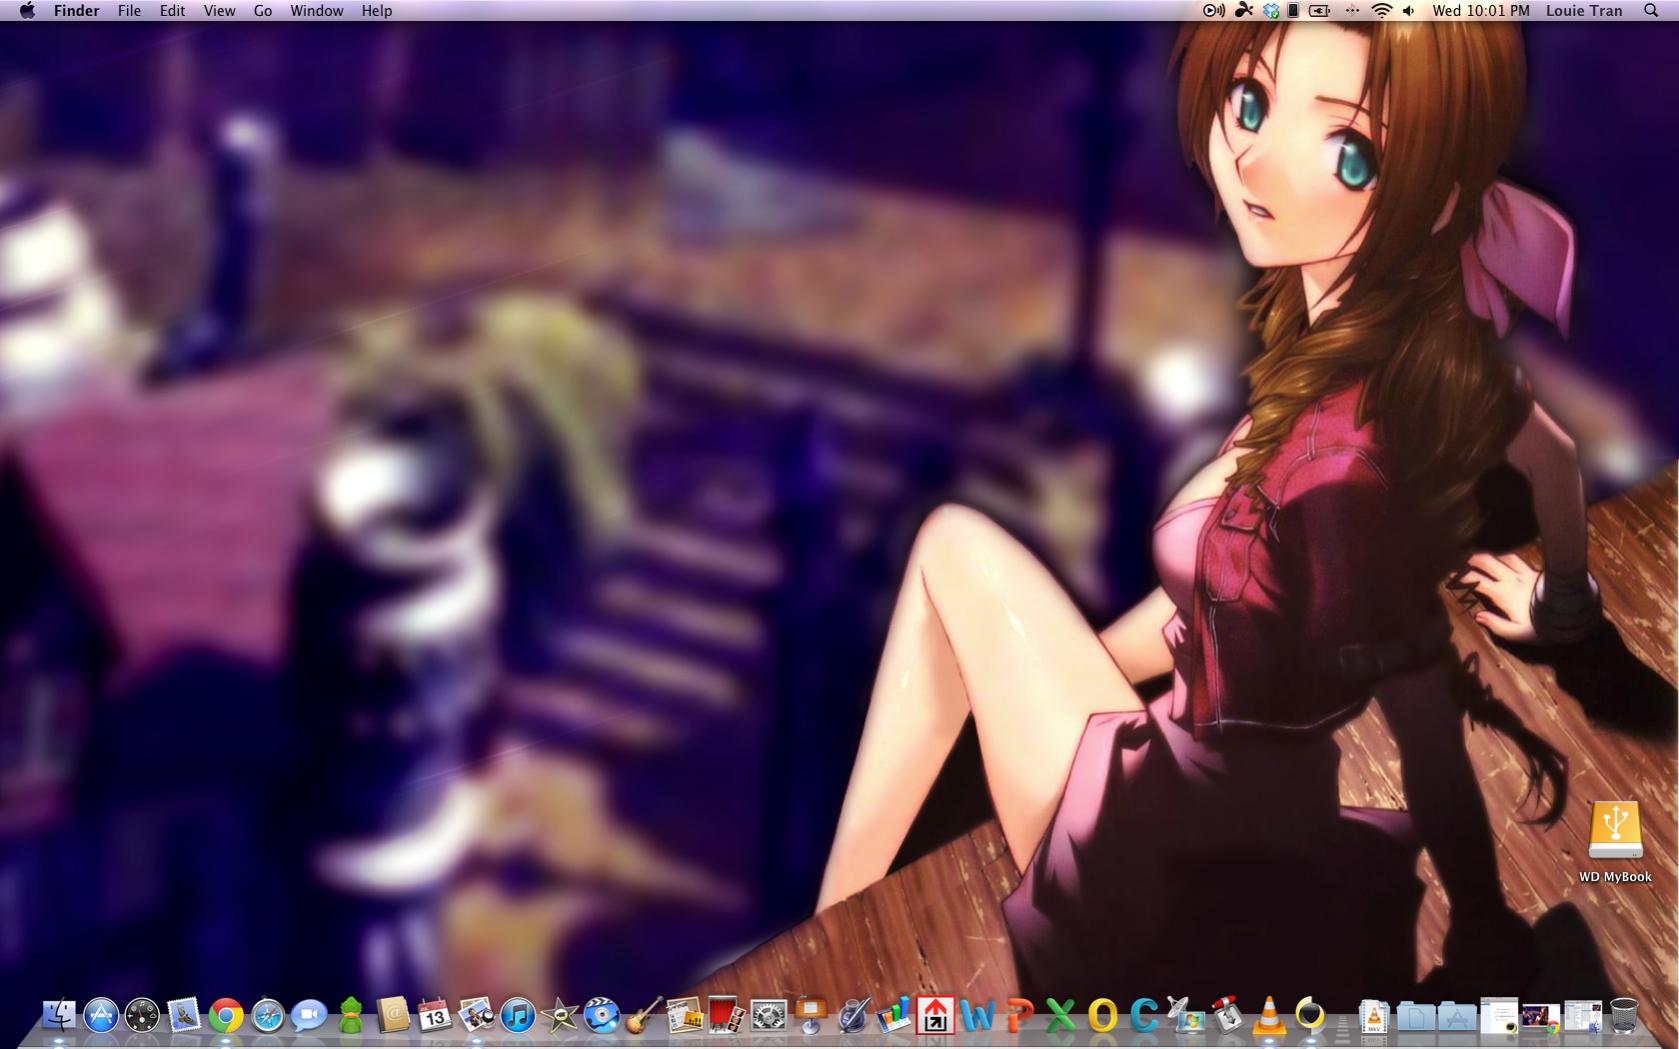Launch iPhoto from the Dock
The width and height of the screenshot is (1679, 1049).
[476, 1016]
